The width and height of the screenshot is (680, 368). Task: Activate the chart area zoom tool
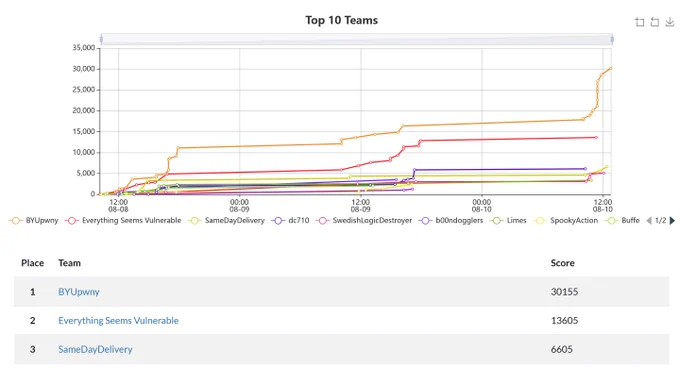coord(639,22)
